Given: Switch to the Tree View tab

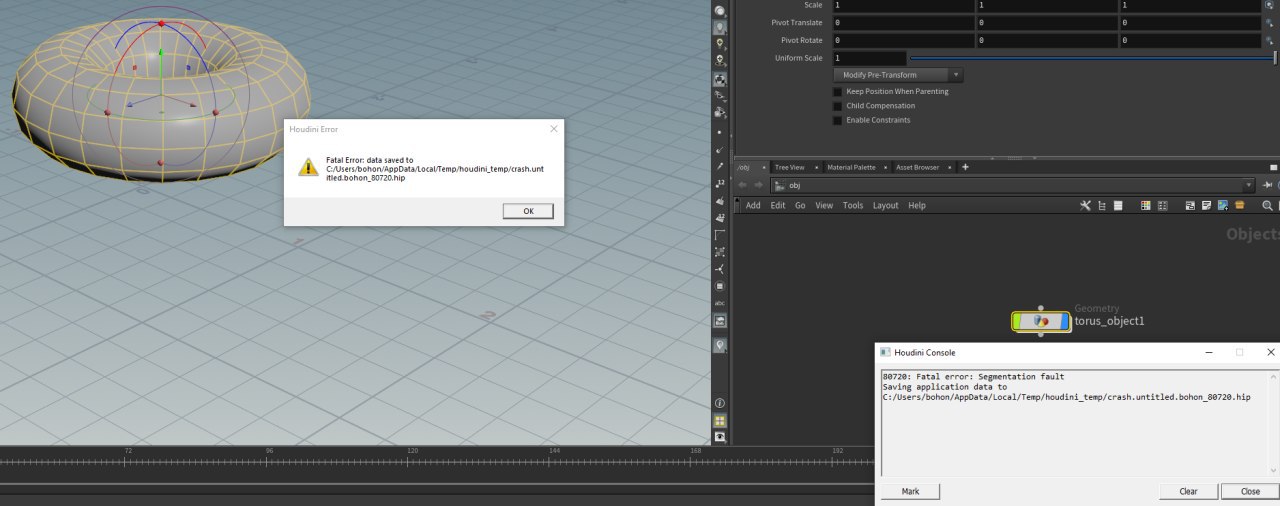Looking at the screenshot, I should coord(790,167).
